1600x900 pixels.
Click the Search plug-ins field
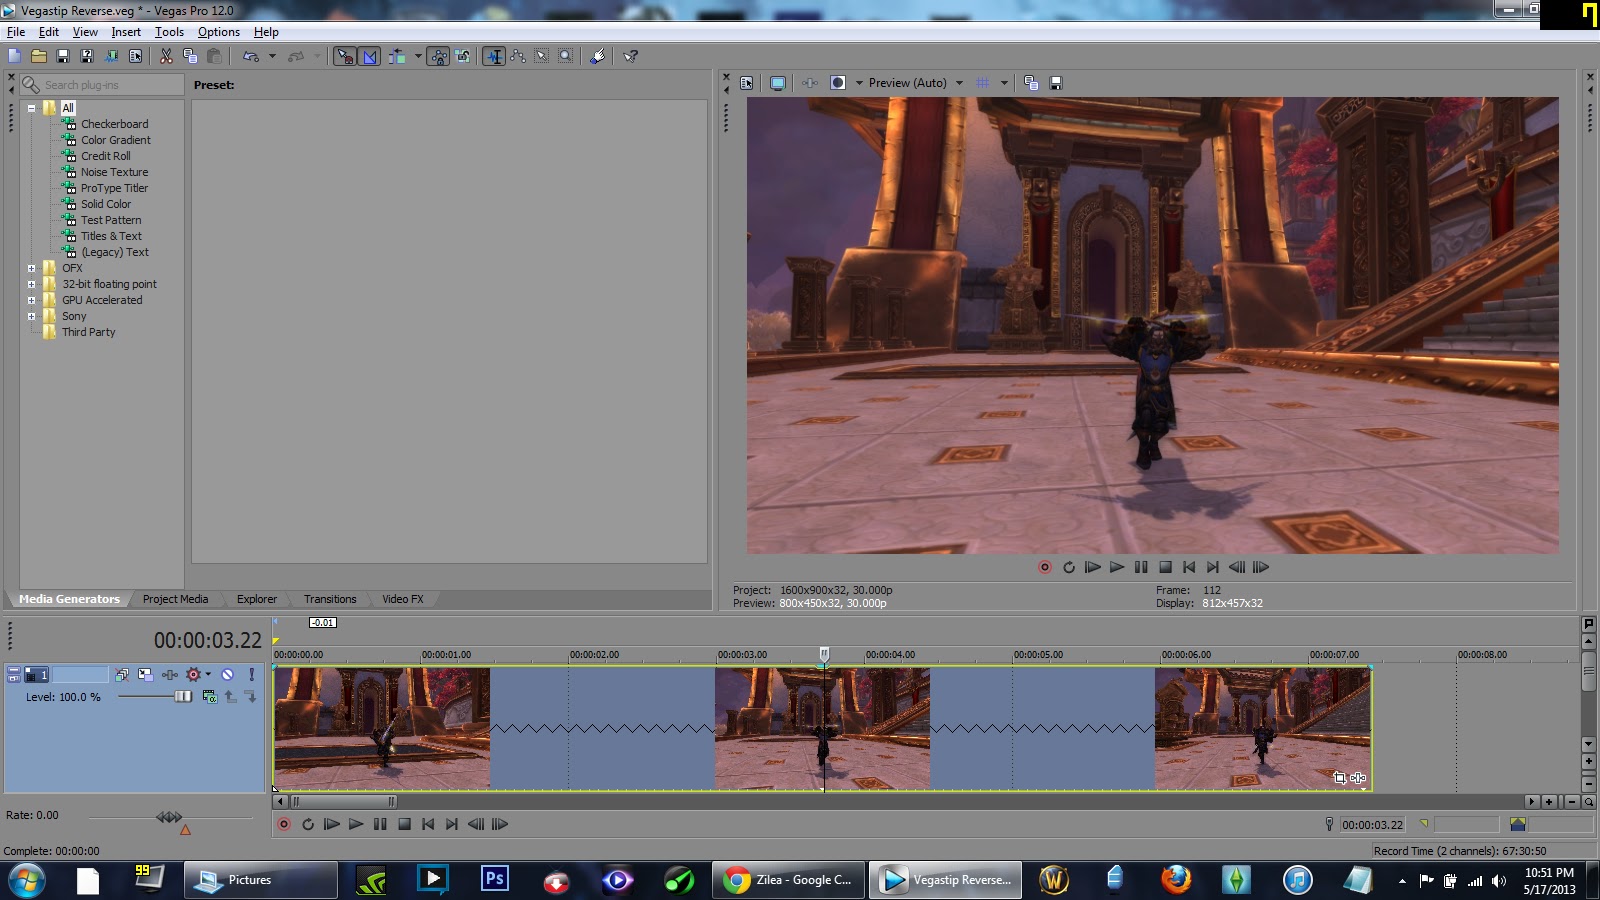click(x=102, y=85)
